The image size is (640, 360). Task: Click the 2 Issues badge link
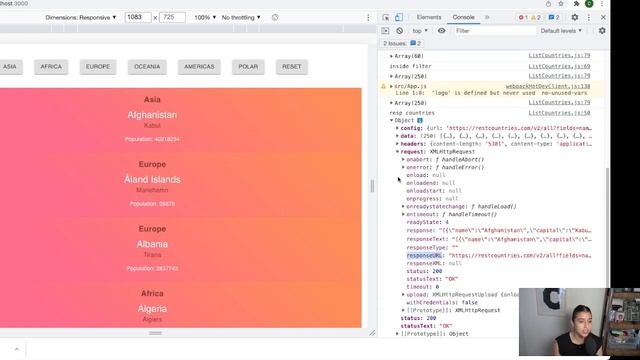coord(402,43)
